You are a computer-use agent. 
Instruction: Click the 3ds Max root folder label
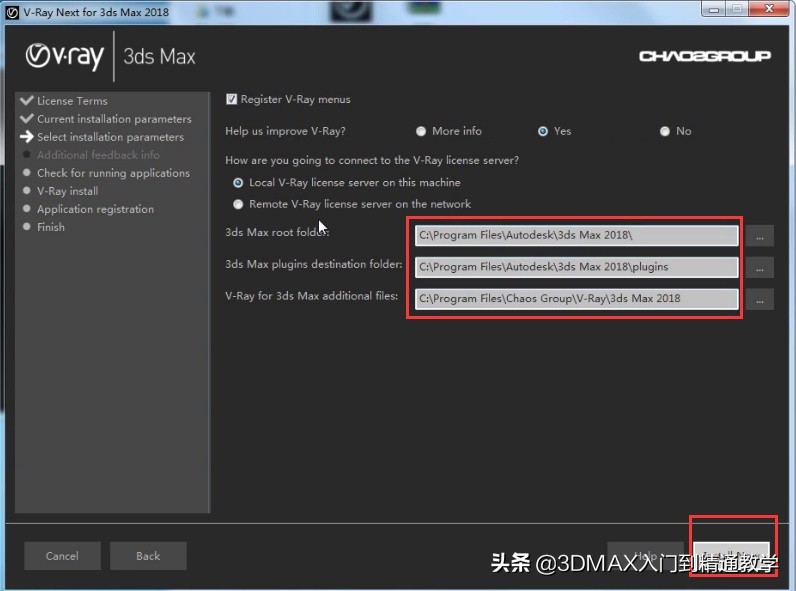[277, 232]
